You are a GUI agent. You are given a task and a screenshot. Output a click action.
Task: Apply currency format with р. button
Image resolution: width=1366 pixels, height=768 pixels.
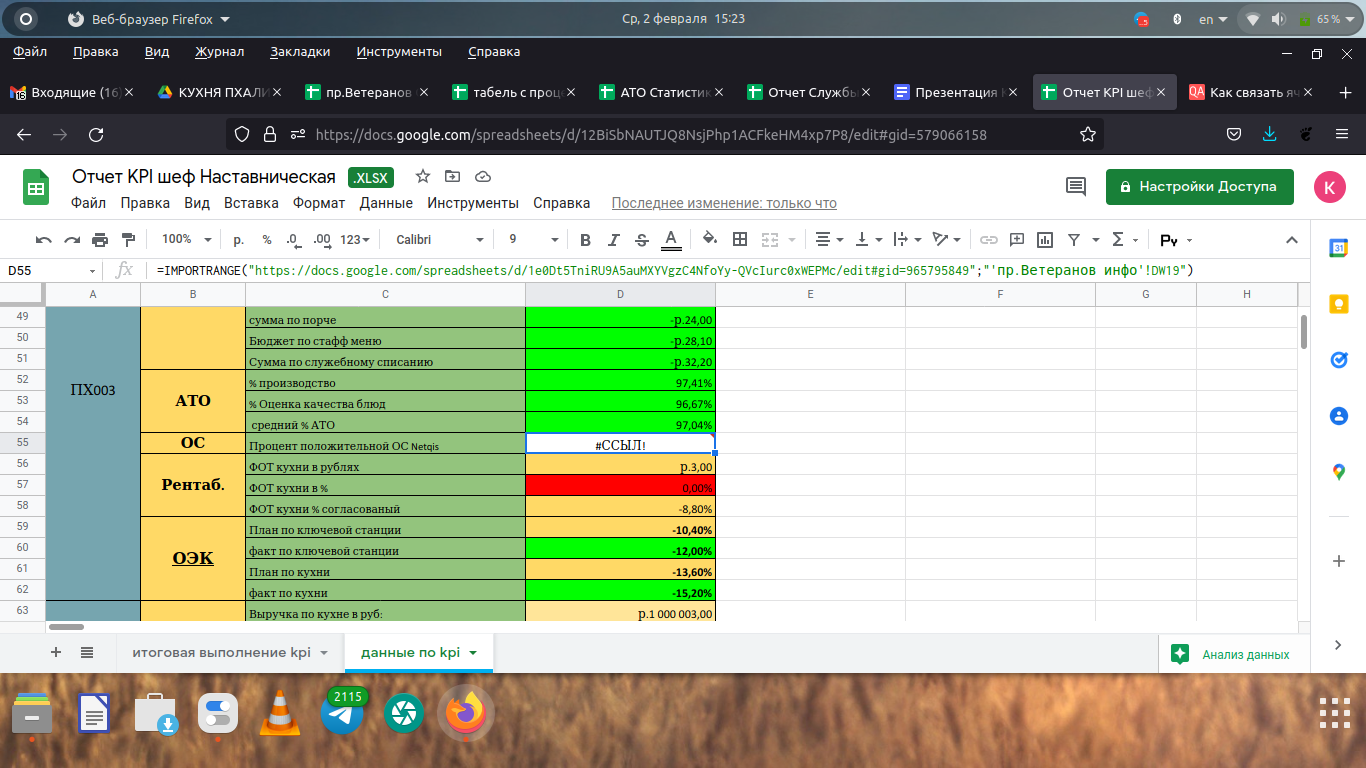point(238,240)
